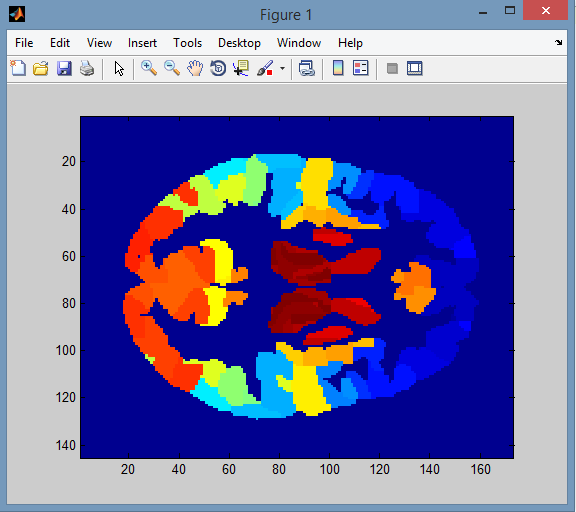Insert a legend using the toolbar icon
The height and width of the screenshot is (512, 576).
pyautogui.click(x=360, y=68)
